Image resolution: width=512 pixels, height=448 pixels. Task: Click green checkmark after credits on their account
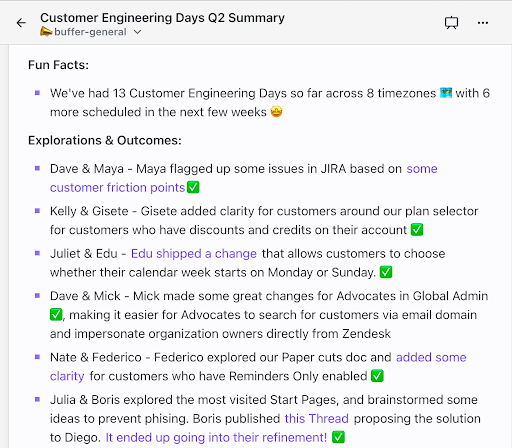tap(417, 229)
